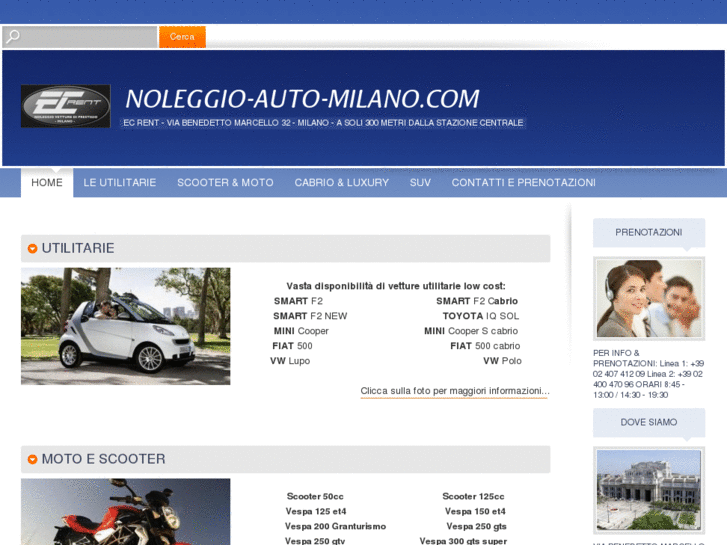
Task: Open the HOME menu tab
Action: pyautogui.click(x=47, y=182)
